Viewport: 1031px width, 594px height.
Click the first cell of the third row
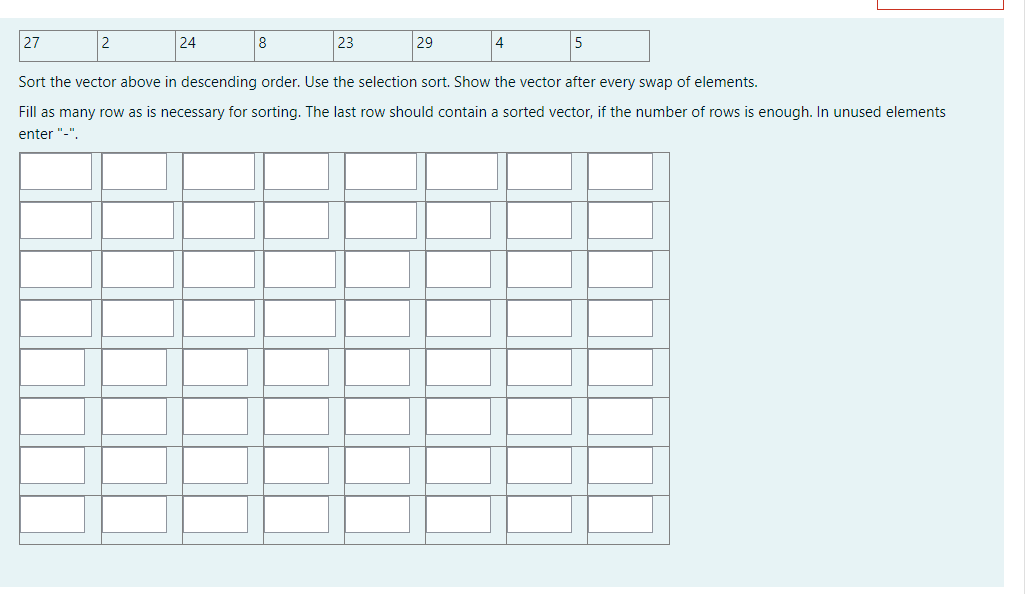(55, 270)
